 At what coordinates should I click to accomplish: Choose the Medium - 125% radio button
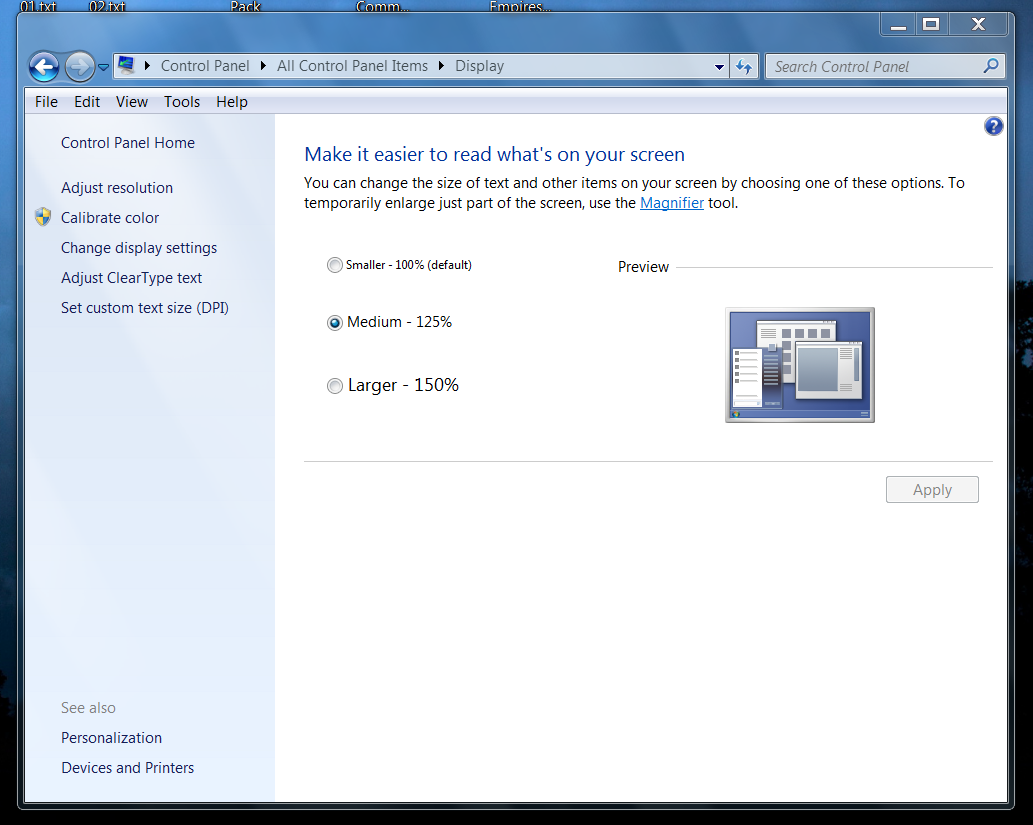[x=335, y=323]
